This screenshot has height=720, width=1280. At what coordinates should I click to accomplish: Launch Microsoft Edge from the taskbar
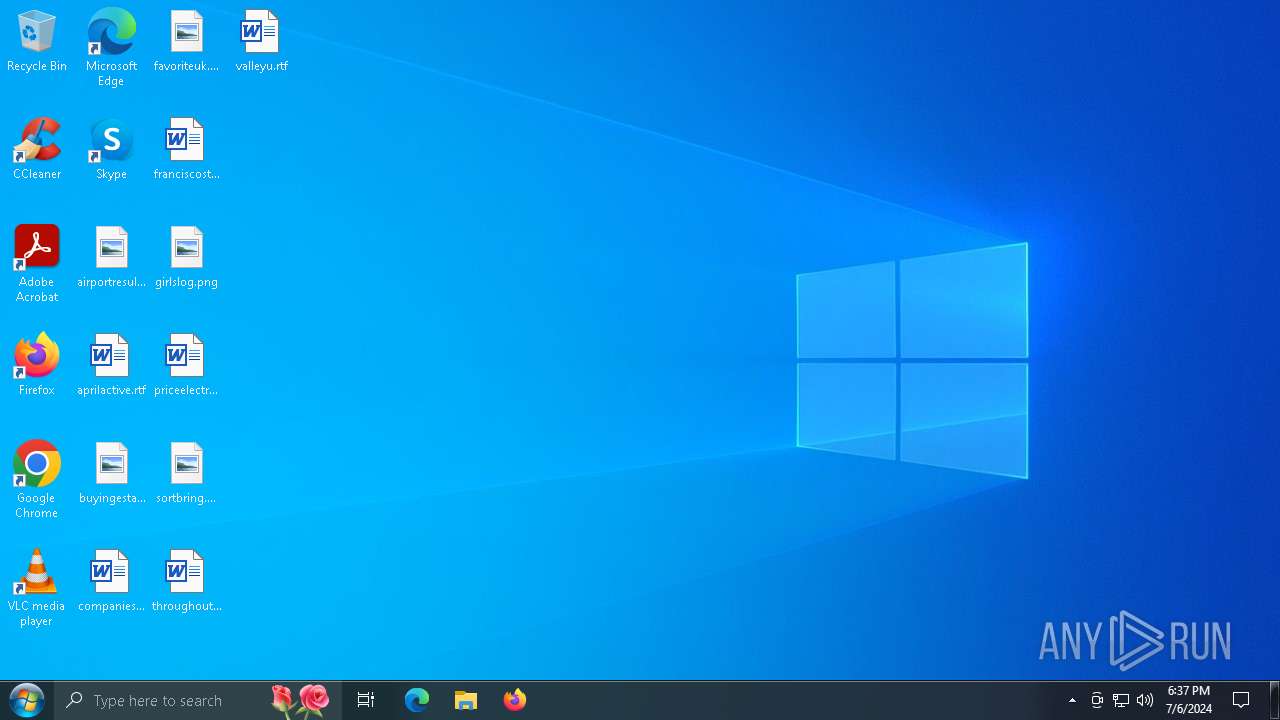(416, 700)
